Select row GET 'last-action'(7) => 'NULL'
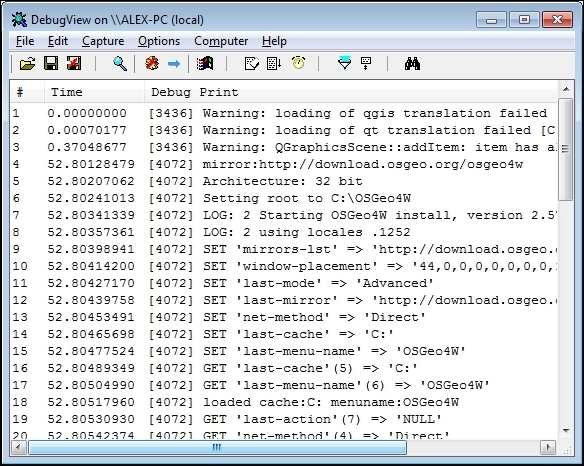The width and height of the screenshot is (584, 466). pos(284,419)
